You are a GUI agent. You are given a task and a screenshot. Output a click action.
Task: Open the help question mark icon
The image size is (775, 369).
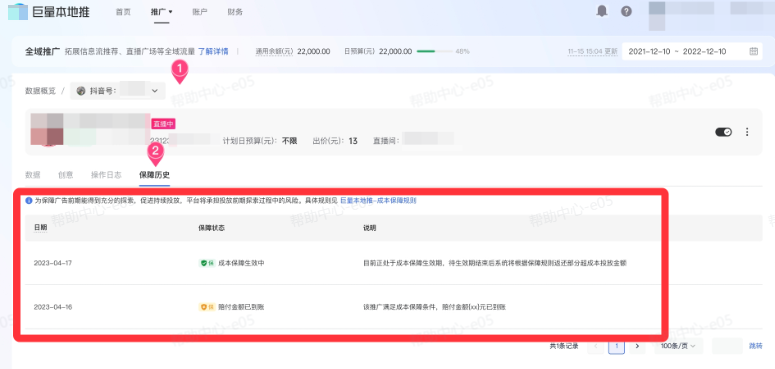[x=626, y=11]
